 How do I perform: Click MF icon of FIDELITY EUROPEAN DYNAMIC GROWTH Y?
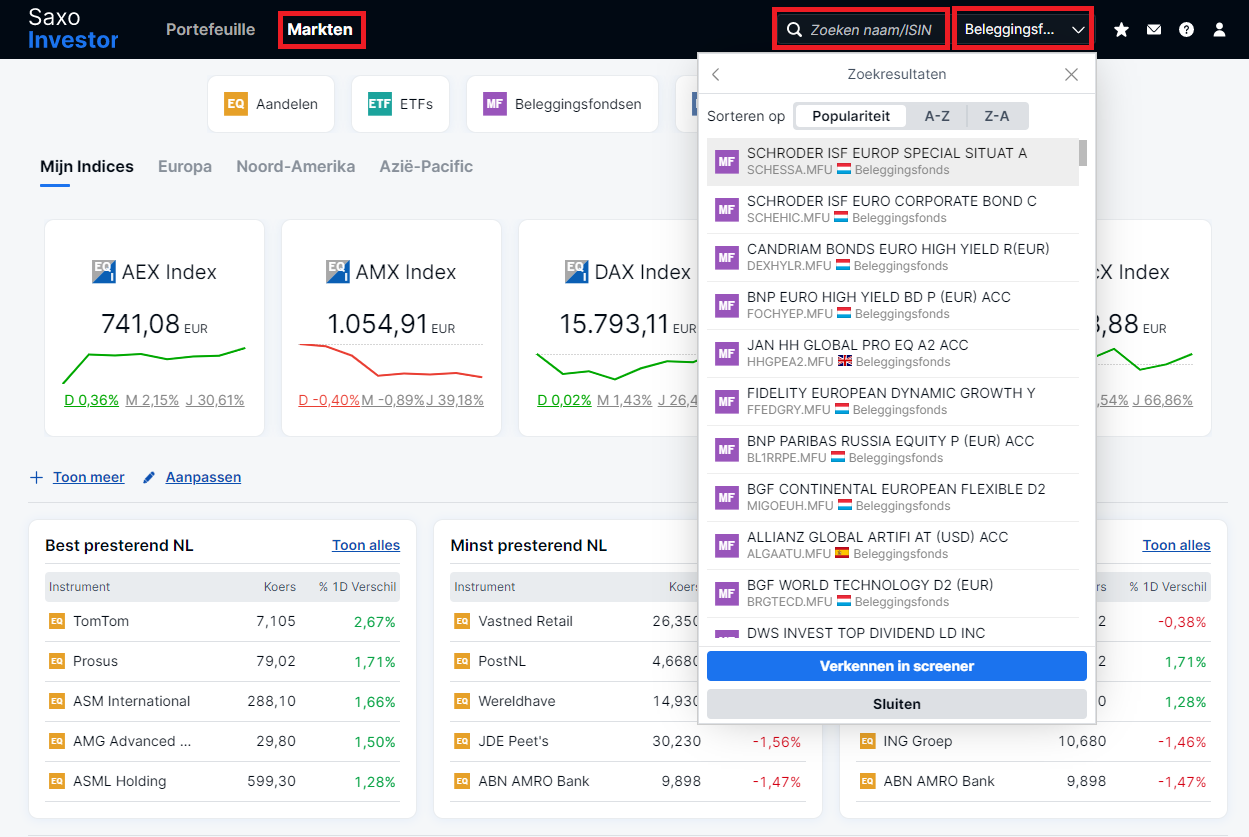[x=727, y=401]
